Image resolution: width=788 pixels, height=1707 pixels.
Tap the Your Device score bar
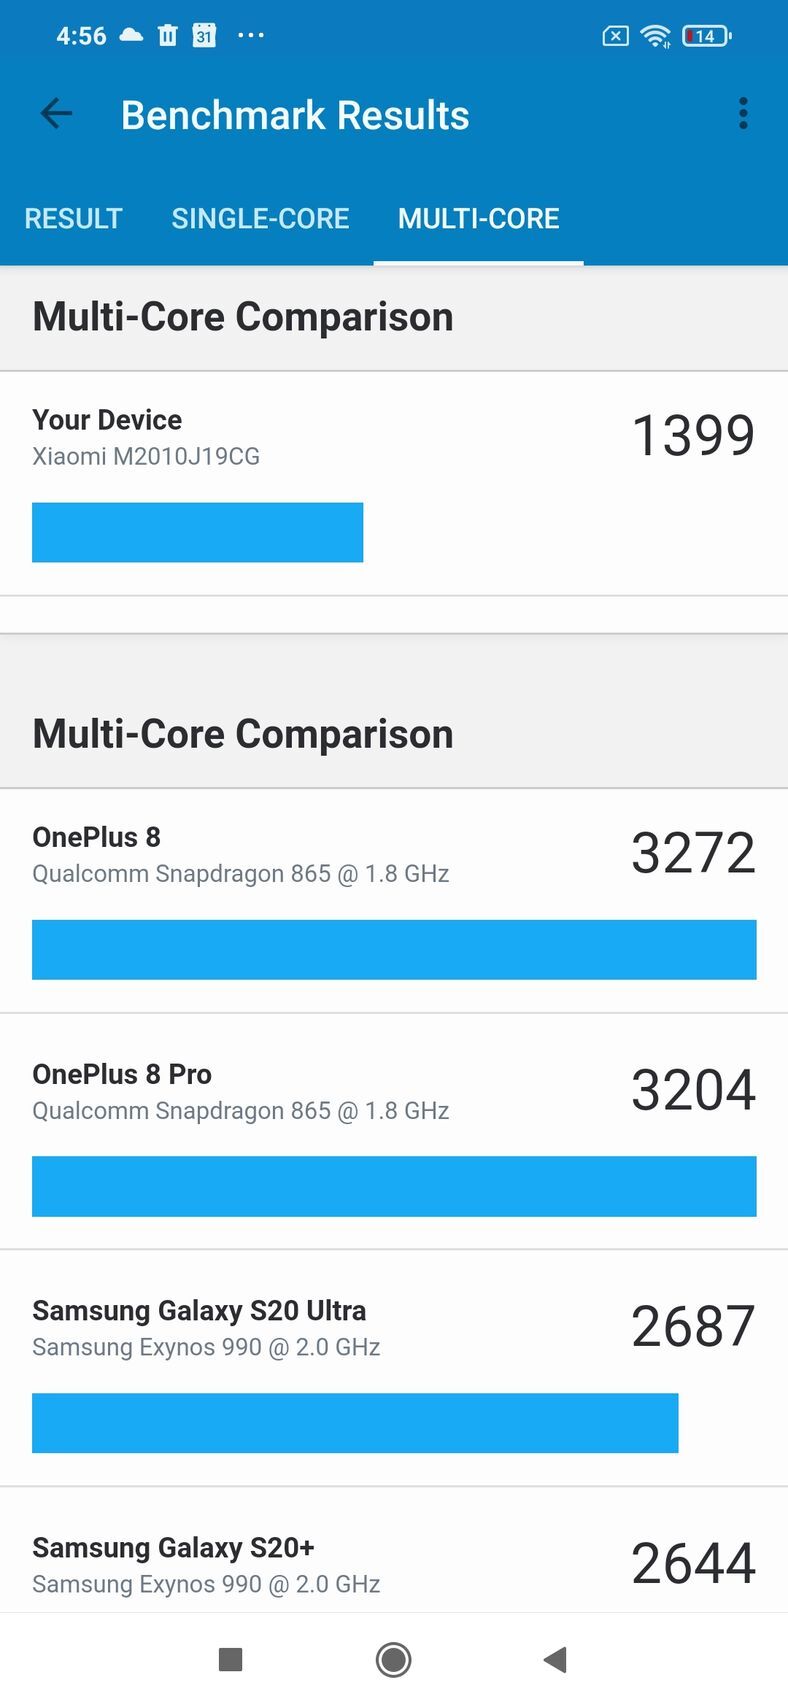pyautogui.click(x=197, y=532)
